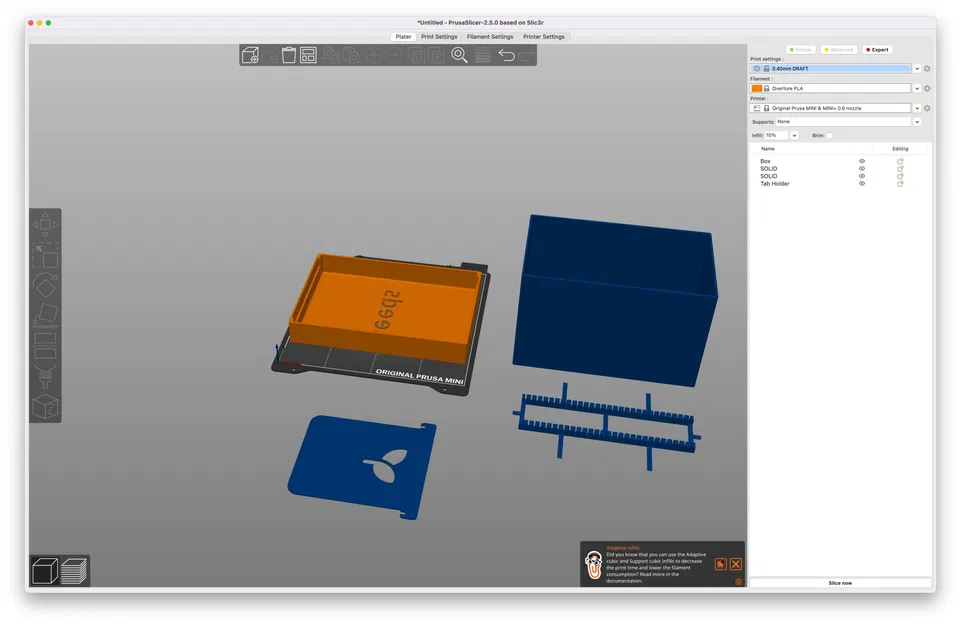The width and height of the screenshot is (961, 625).
Task: Click the Add object cube icon
Action: pos(250,55)
